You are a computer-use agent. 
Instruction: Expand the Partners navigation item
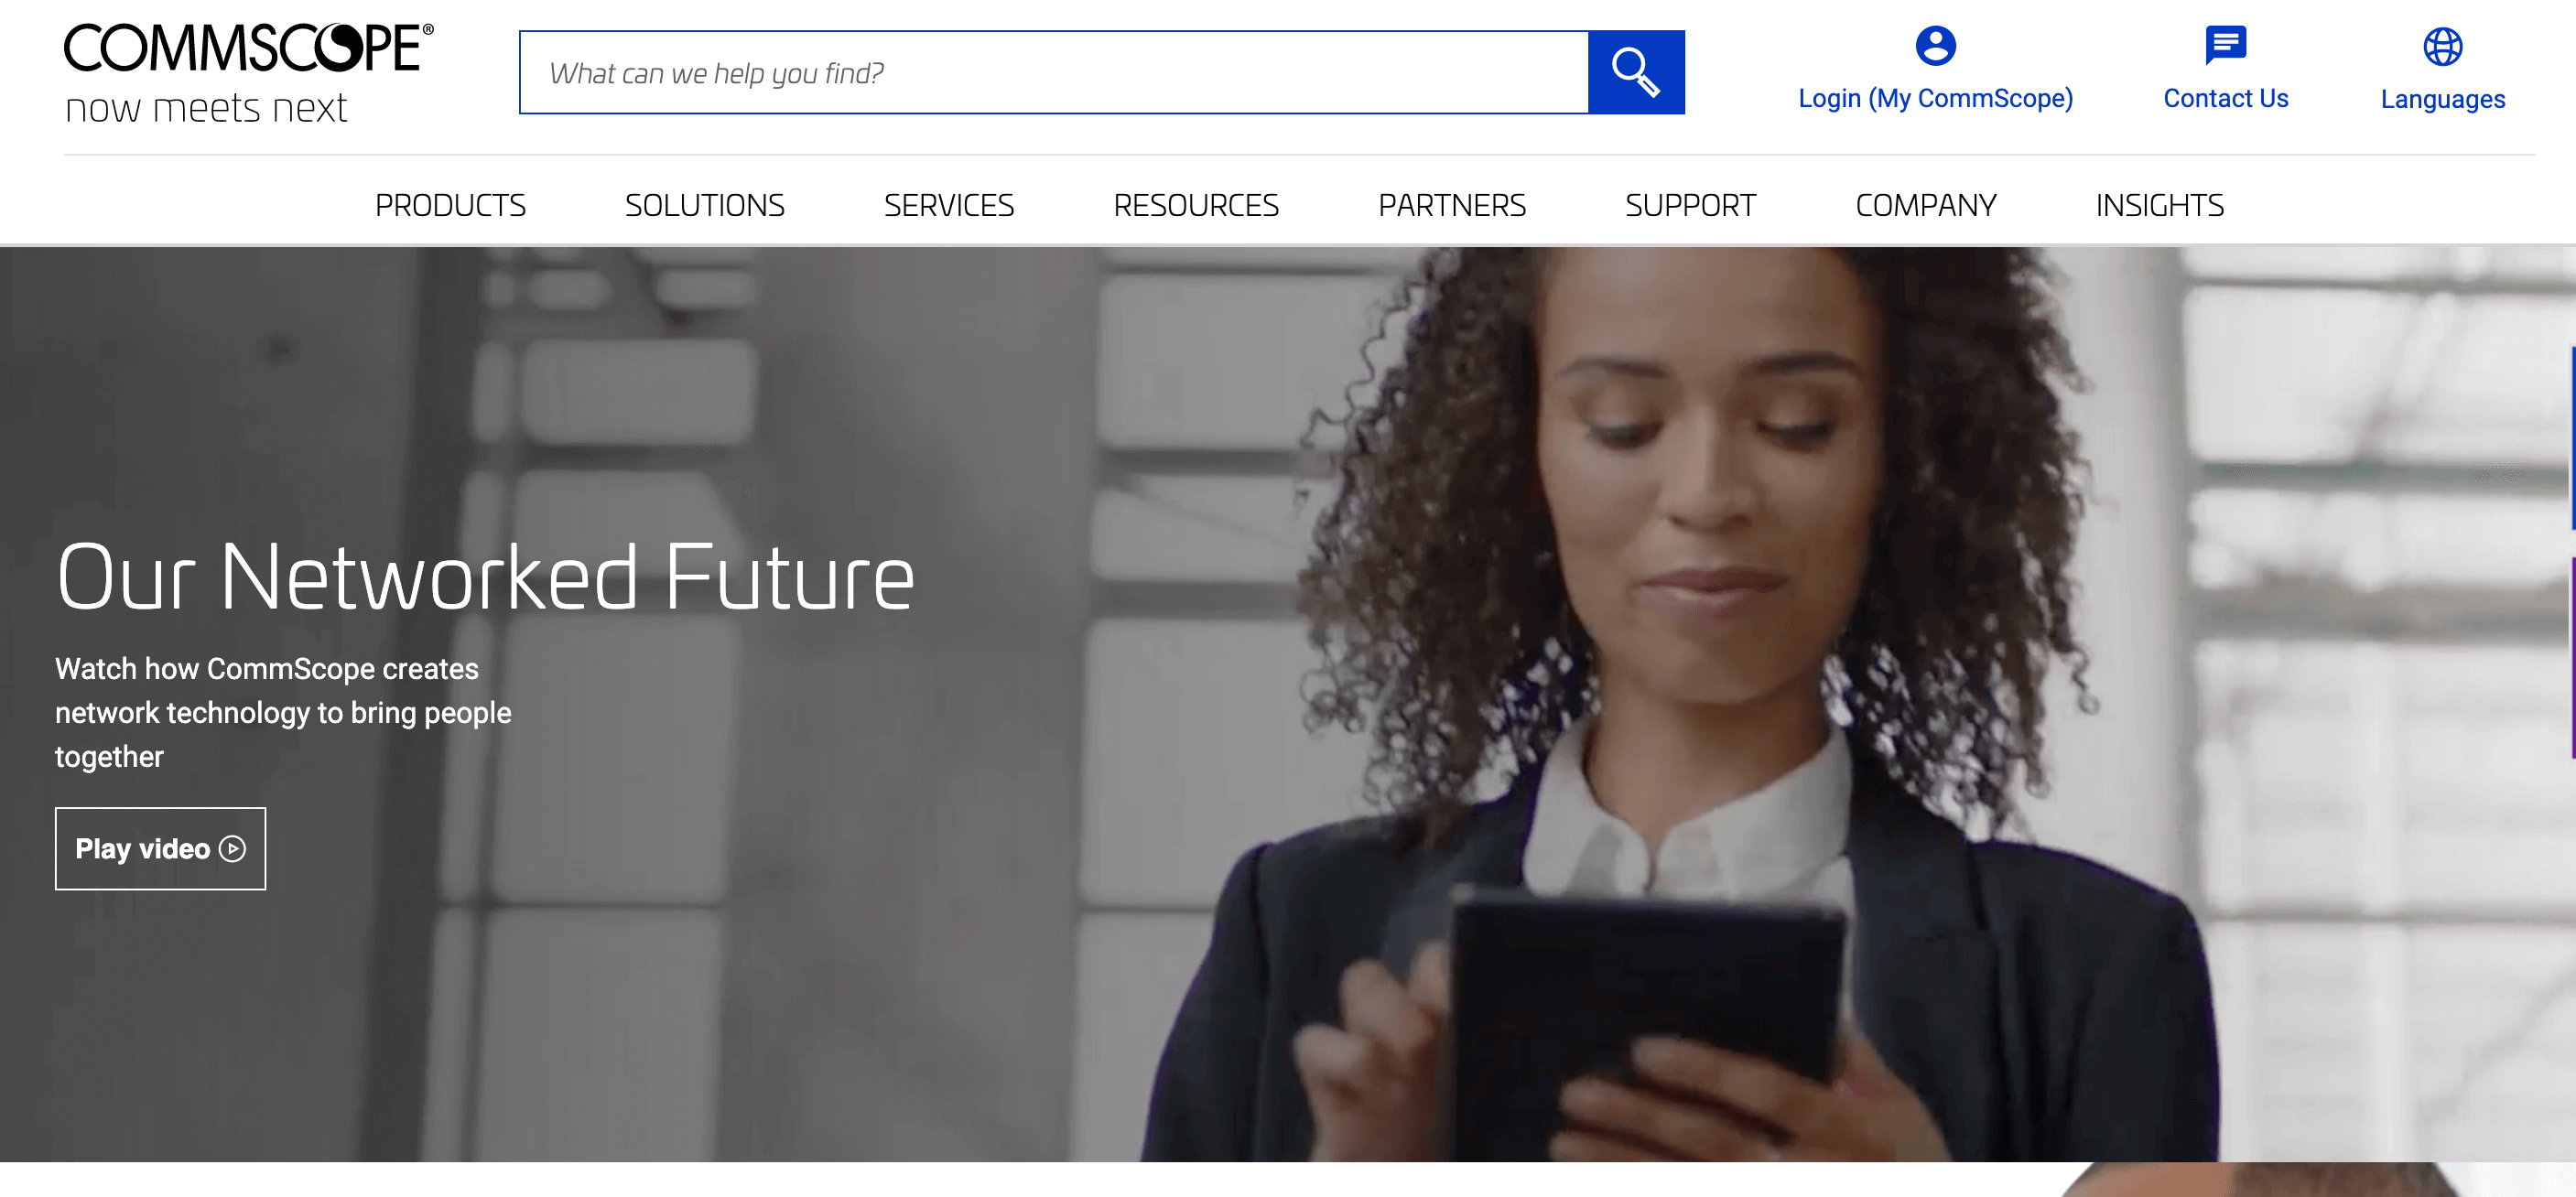pyautogui.click(x=1452, y=205)
